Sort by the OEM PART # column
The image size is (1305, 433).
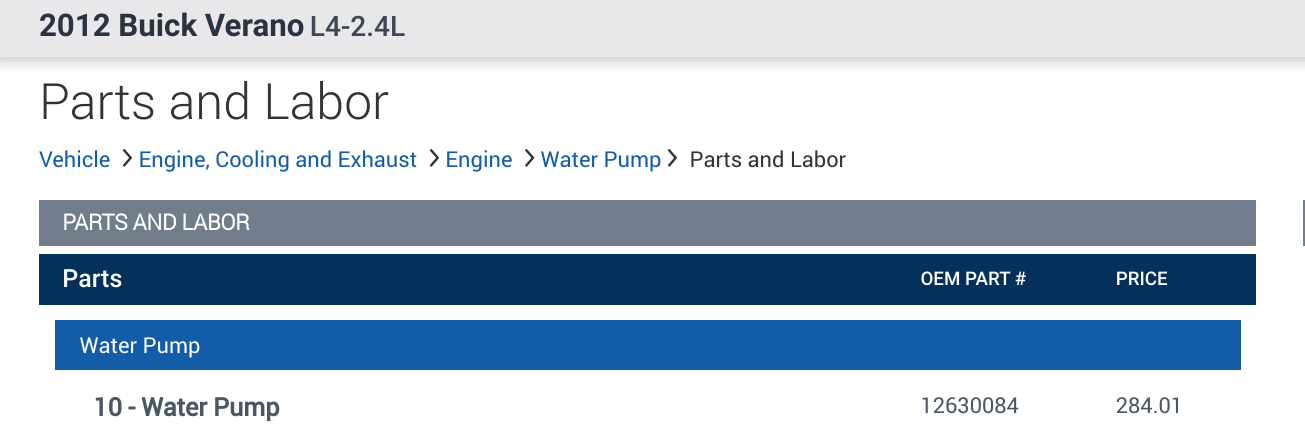click(x=973, y=280)
